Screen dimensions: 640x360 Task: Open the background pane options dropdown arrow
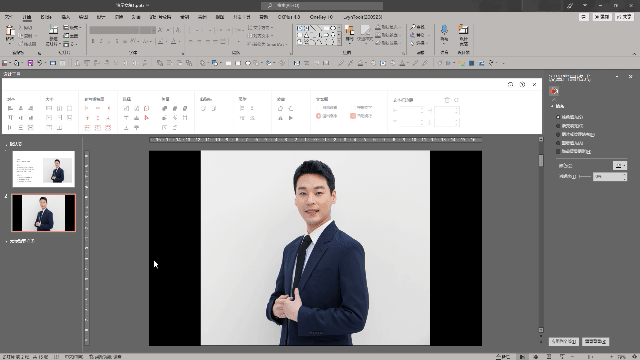click(x=617, y=77)
